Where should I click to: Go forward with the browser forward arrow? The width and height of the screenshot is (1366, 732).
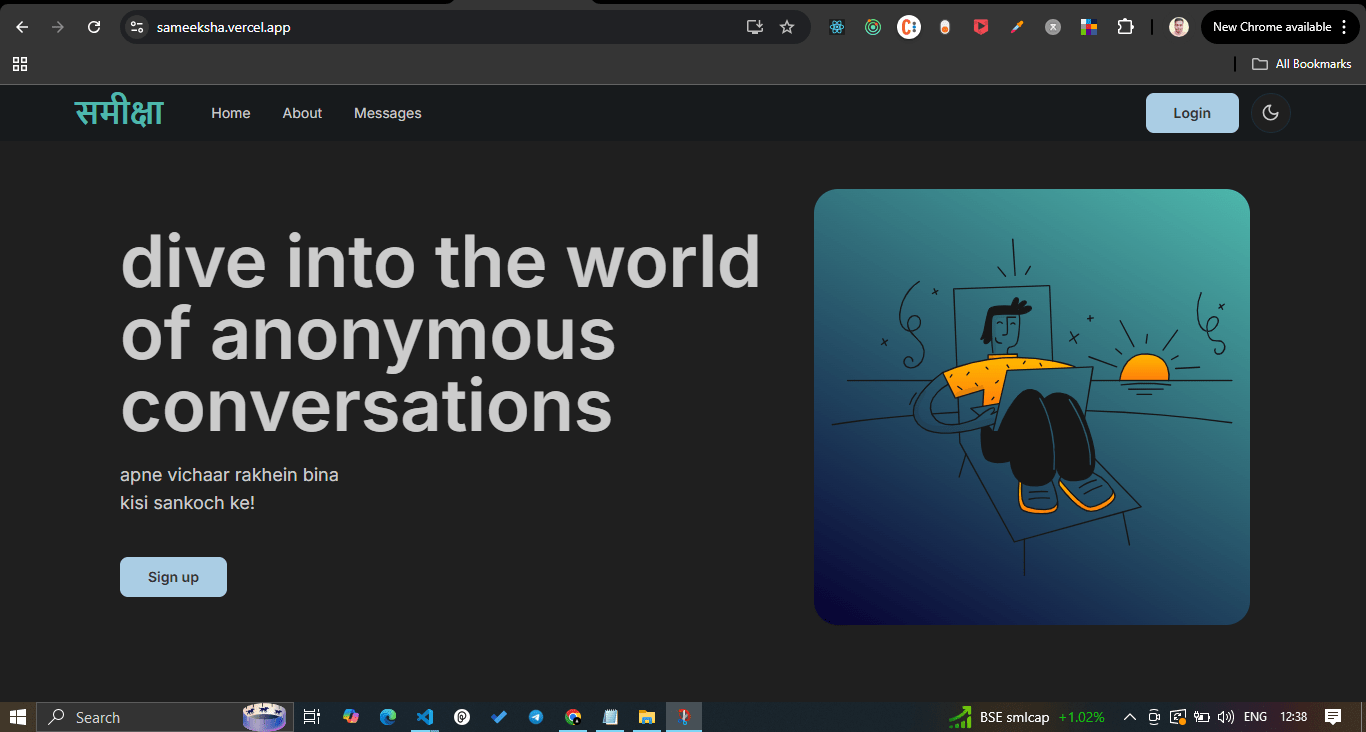point(58,27)
